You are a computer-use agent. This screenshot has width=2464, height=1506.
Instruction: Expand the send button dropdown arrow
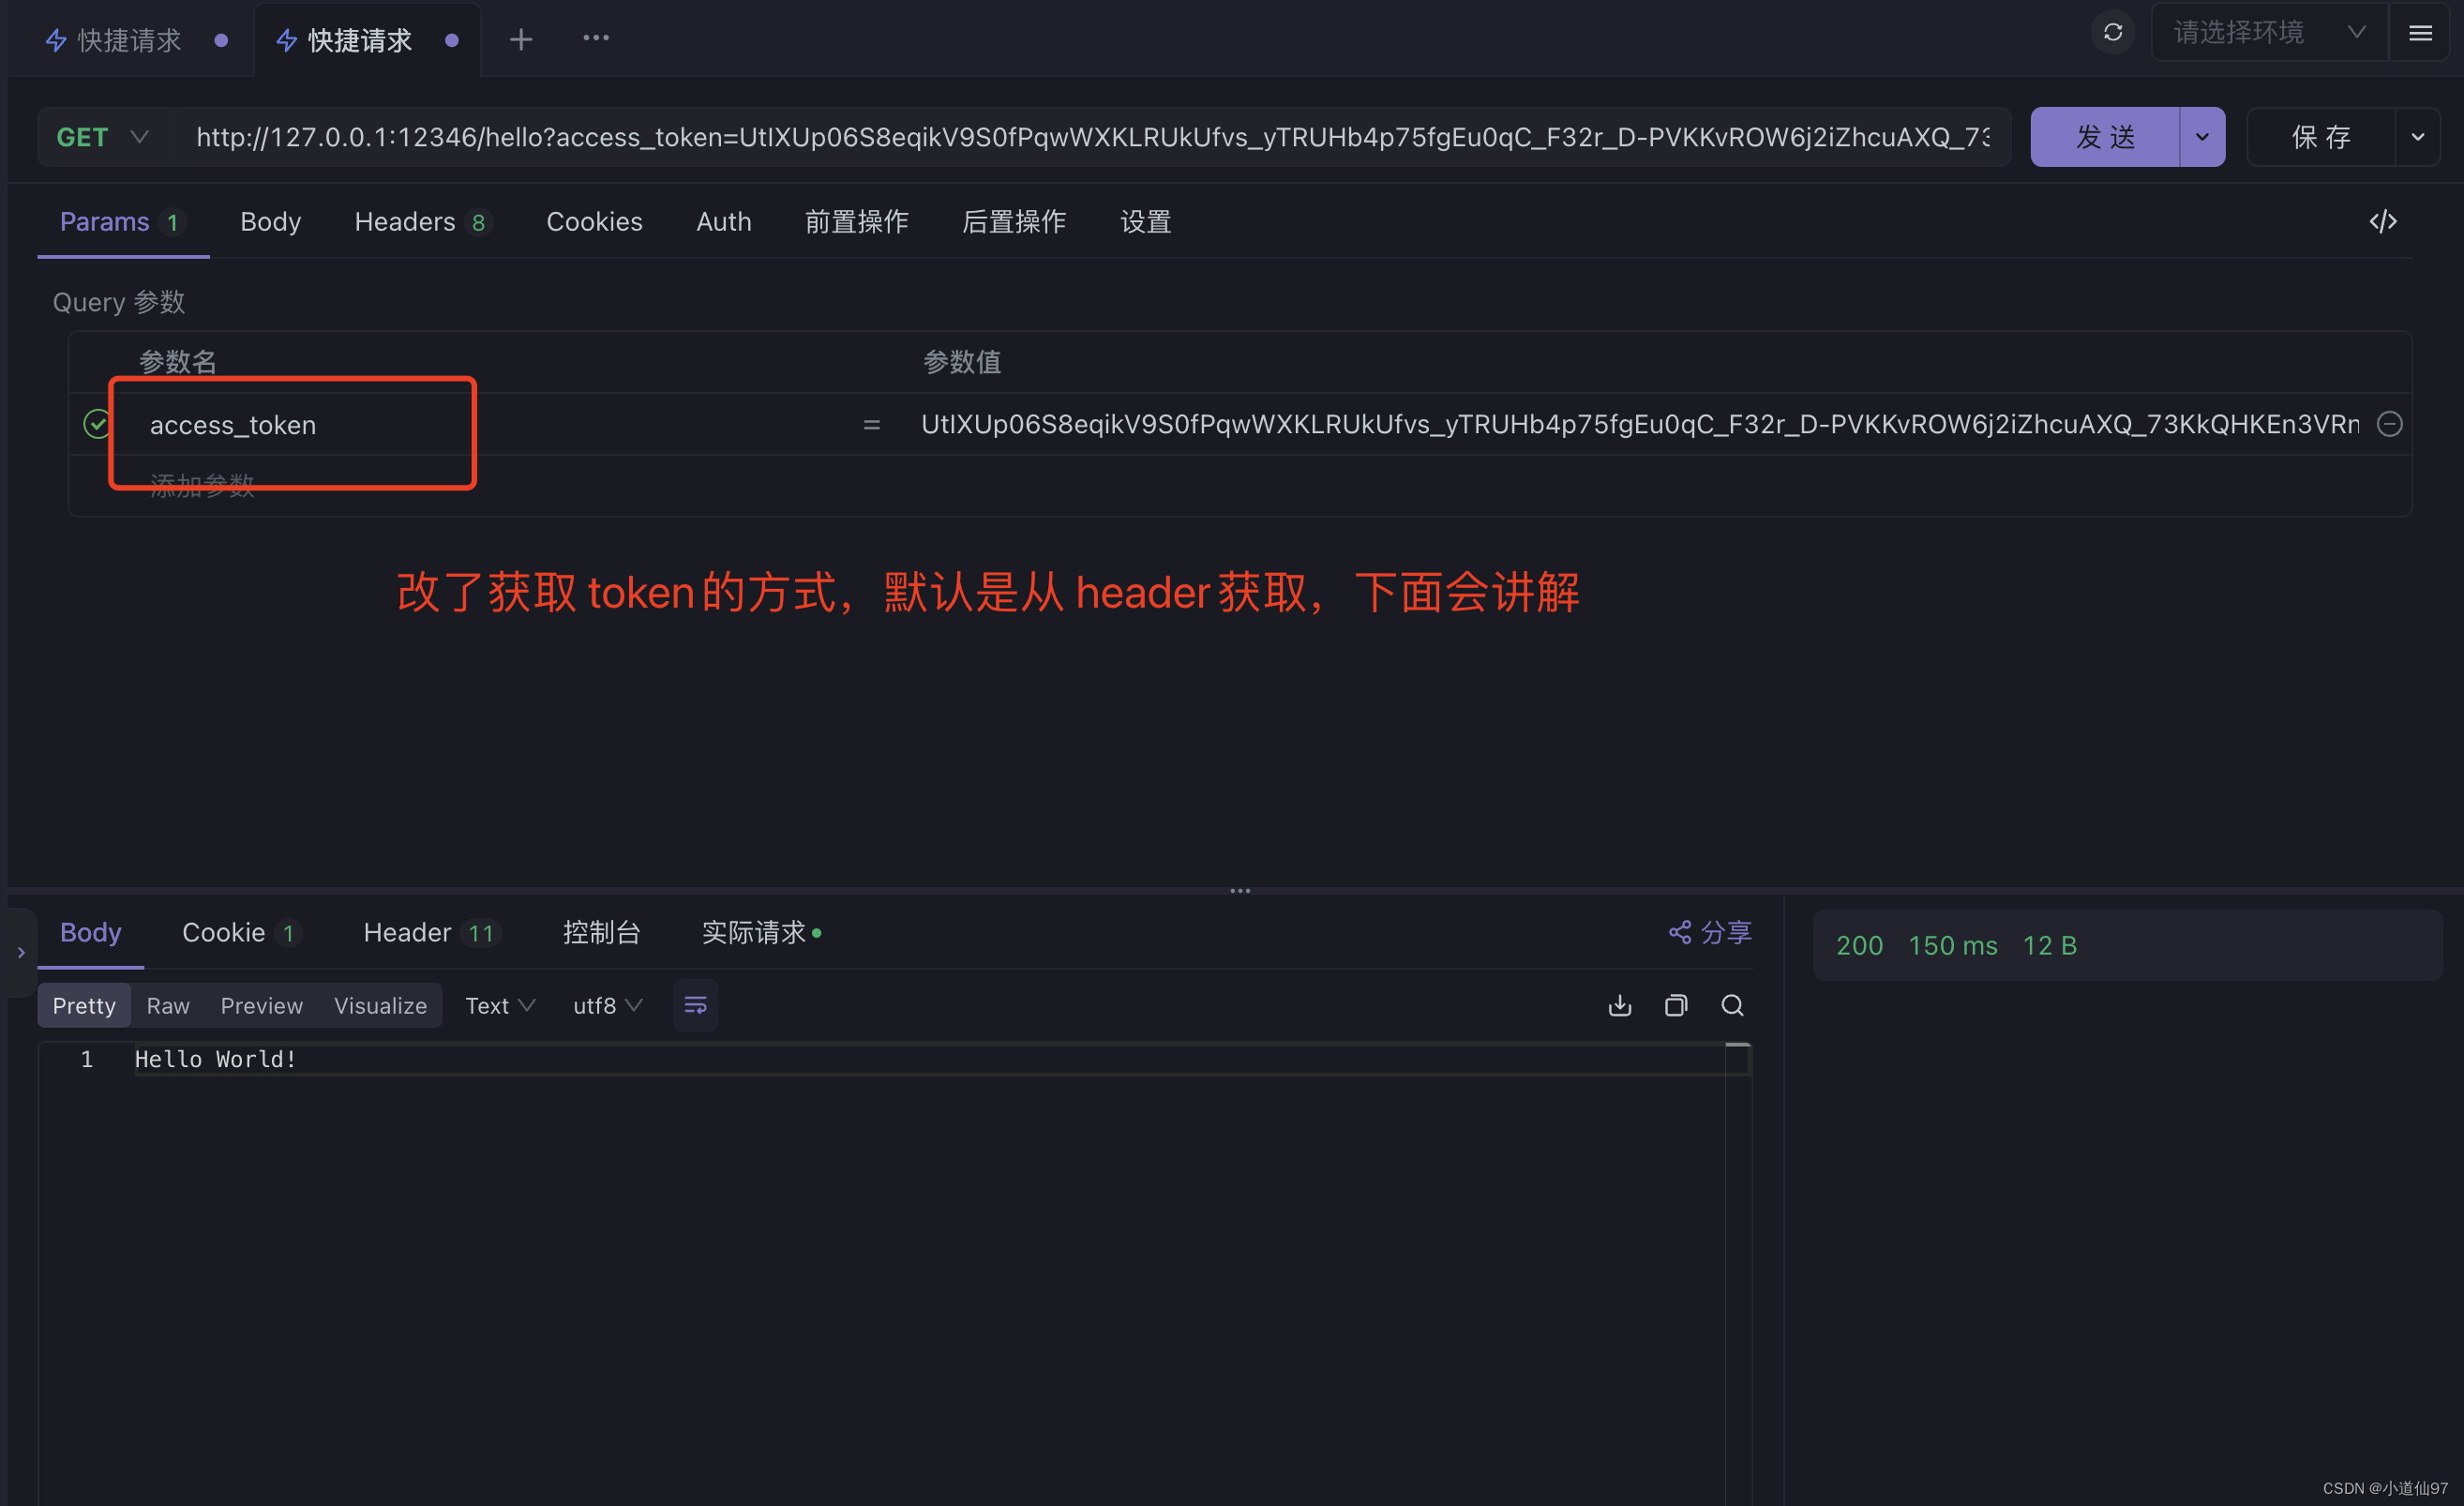pyautogui.click(x=2201, y=137)
